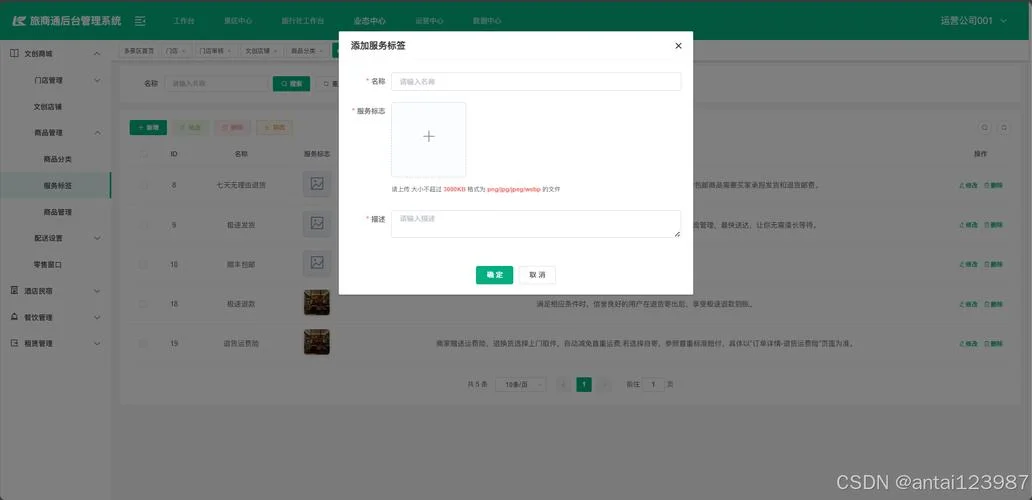
Task: Click the 名称 search input in background page
Action: click(x=217, y=84)
